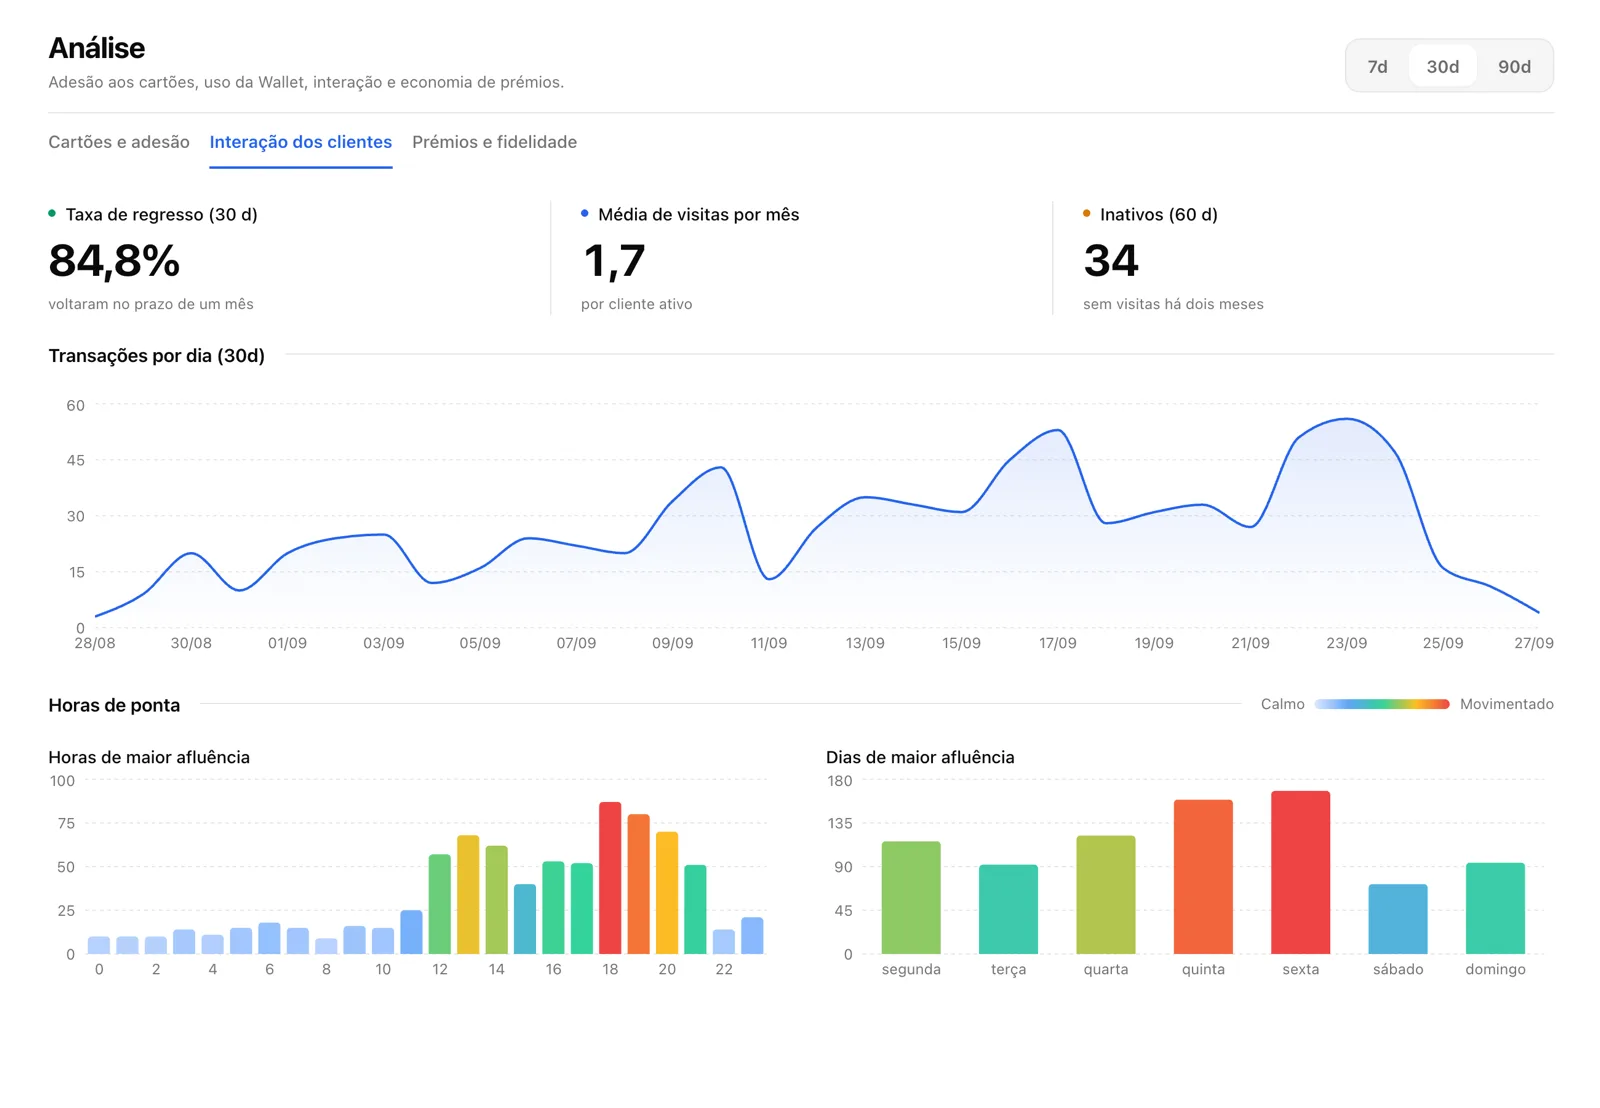Choose the 90d time range
Image resolution: width=1600 pixels, height=1108 pixels.
coord(1514,66)
